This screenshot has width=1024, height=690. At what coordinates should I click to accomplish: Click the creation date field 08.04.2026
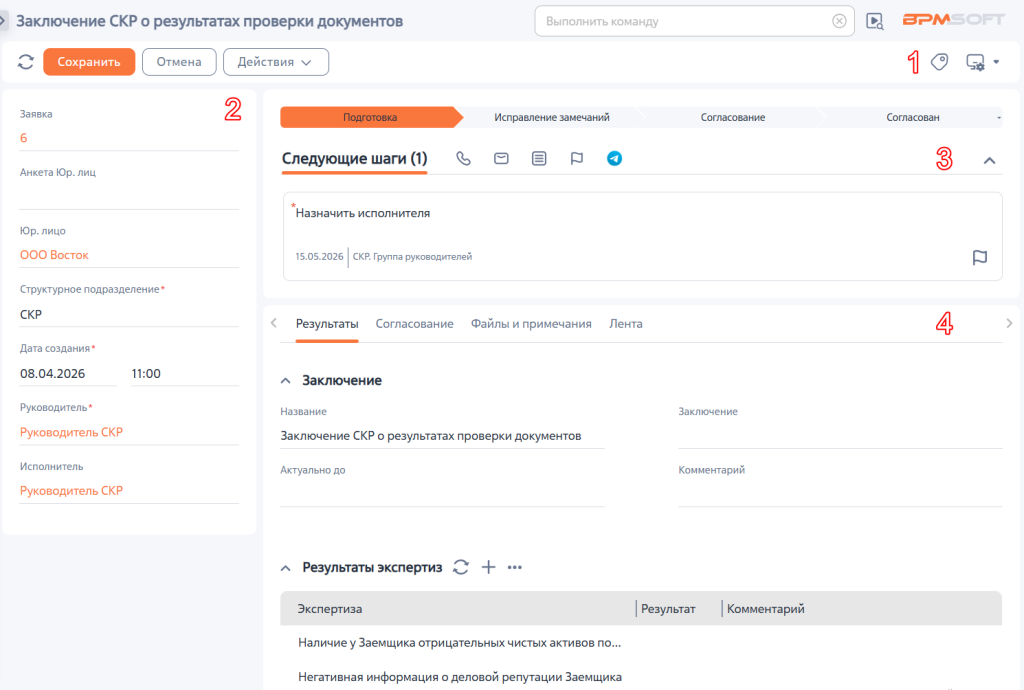pyautogui.click(x=68, y=374)
